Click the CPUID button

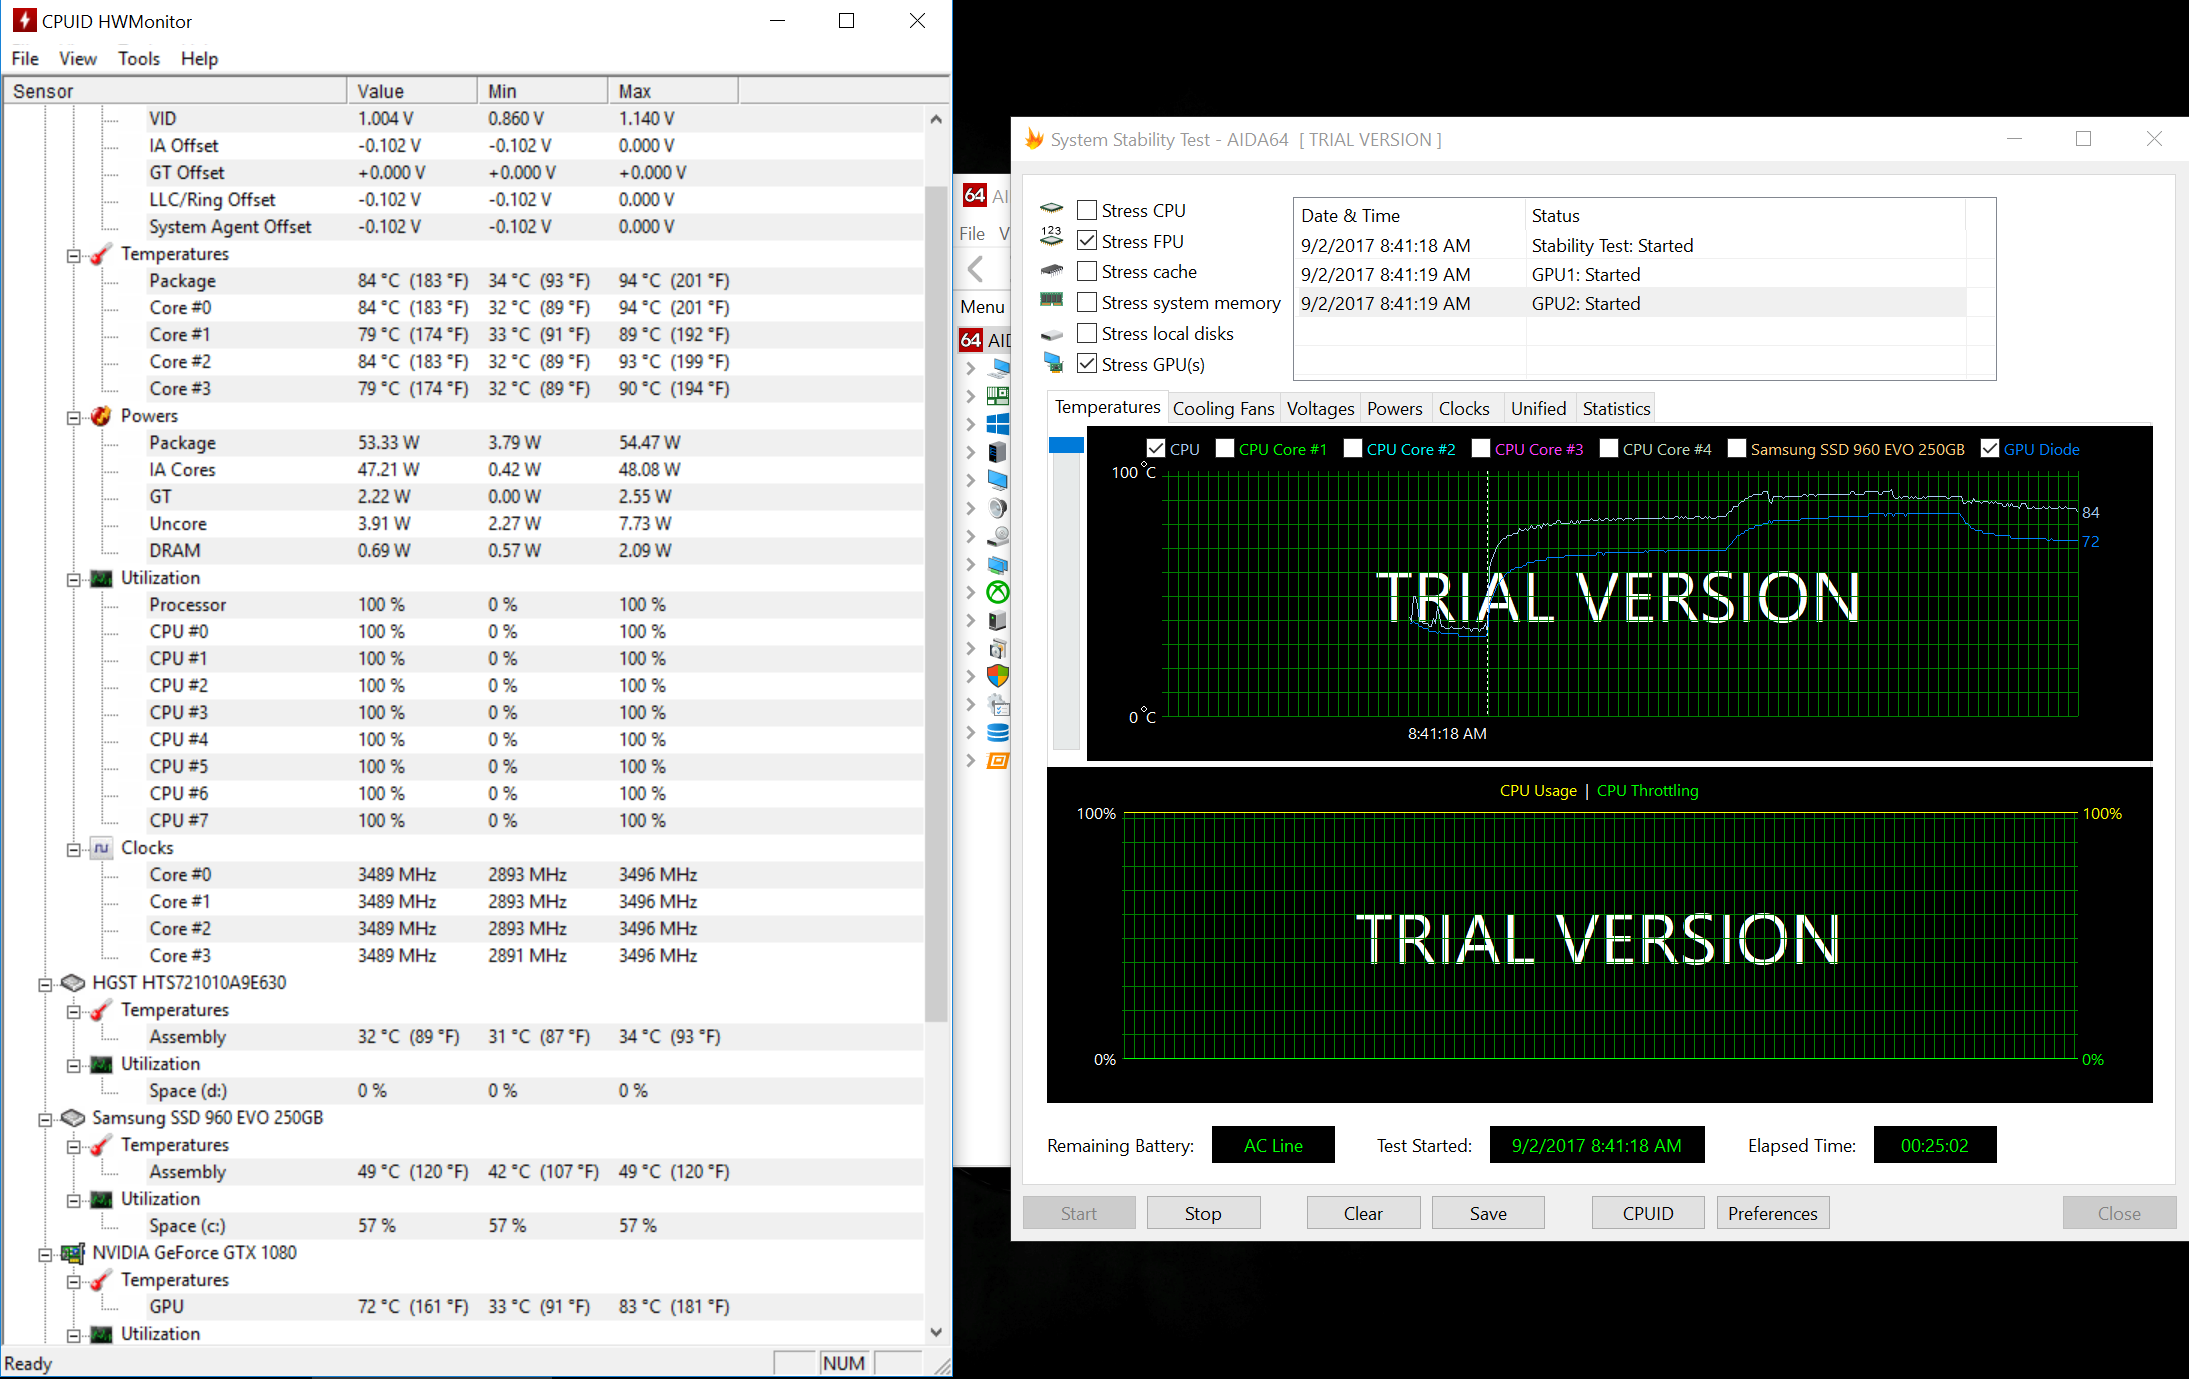(1648, 1213)
